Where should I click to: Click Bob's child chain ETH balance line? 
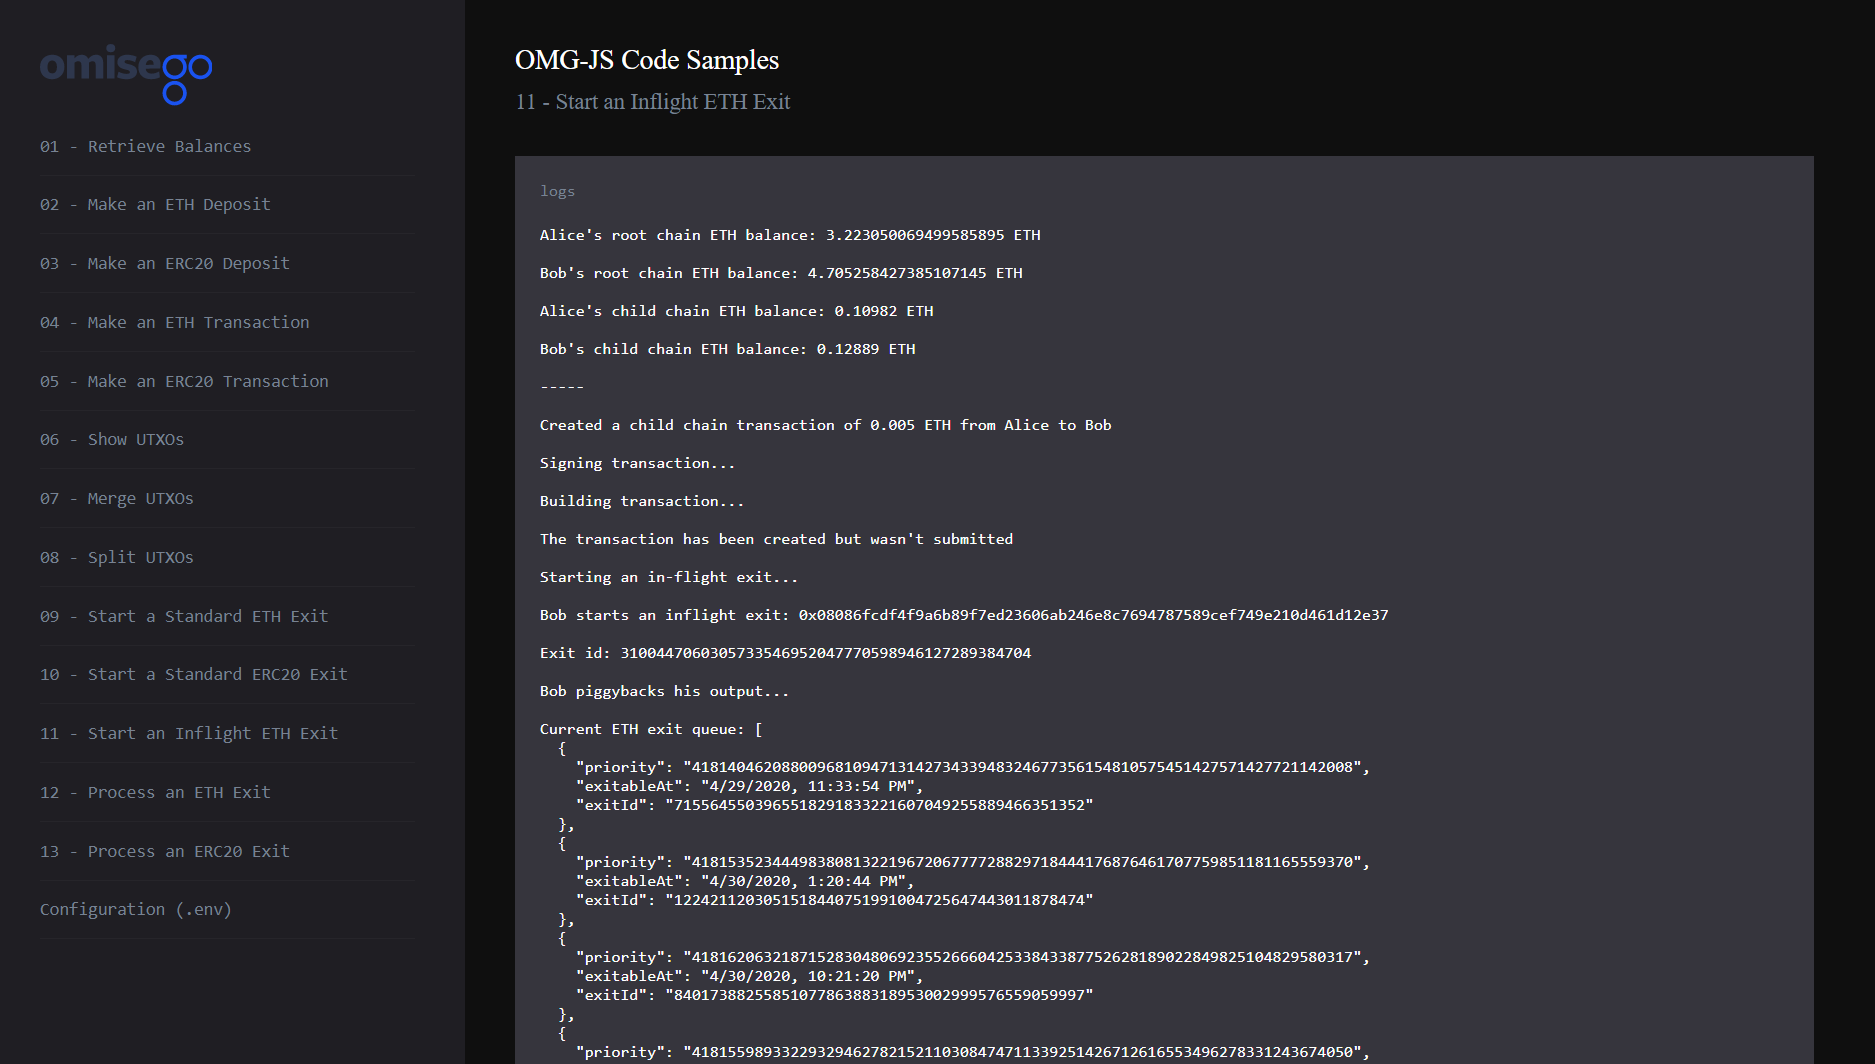[728, 349]
